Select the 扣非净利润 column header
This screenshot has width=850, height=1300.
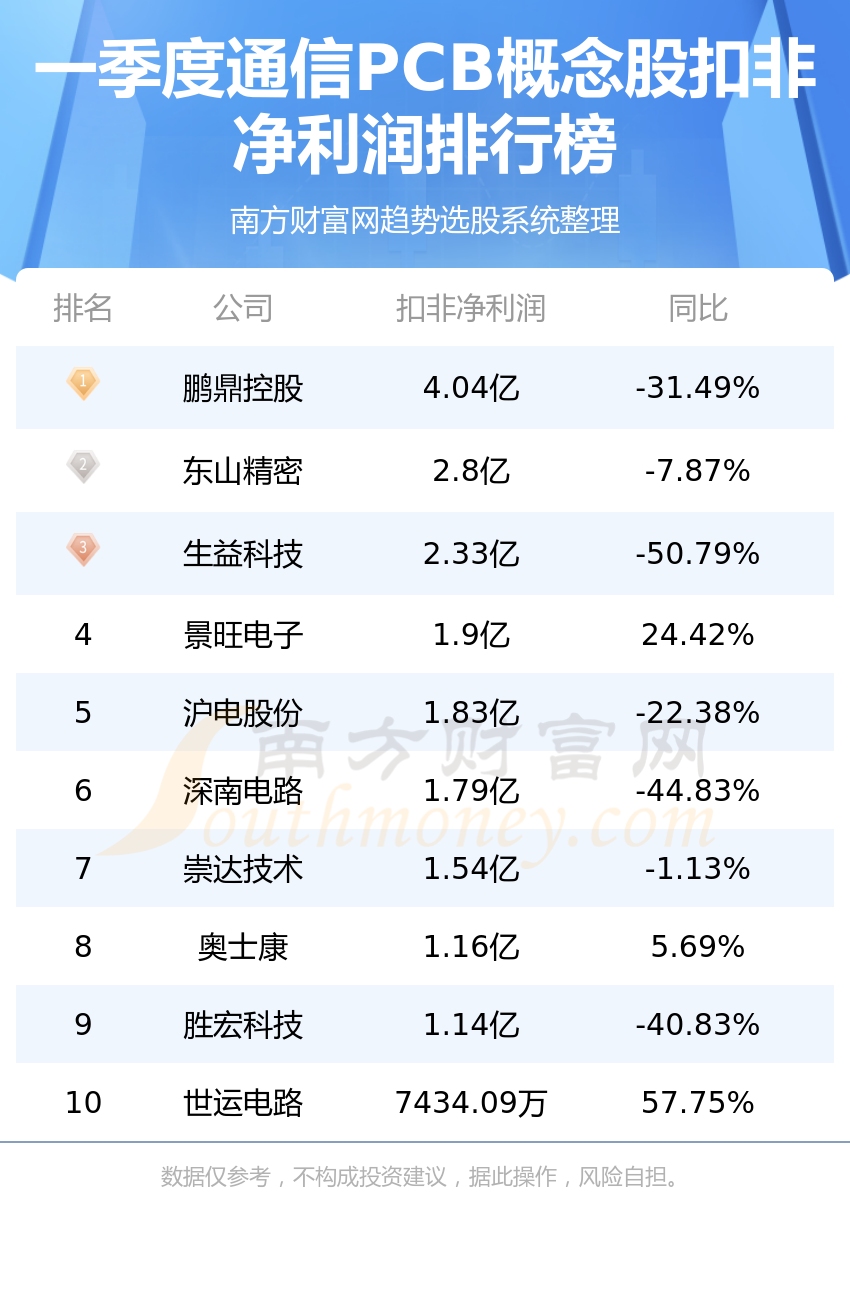[471, 308]
